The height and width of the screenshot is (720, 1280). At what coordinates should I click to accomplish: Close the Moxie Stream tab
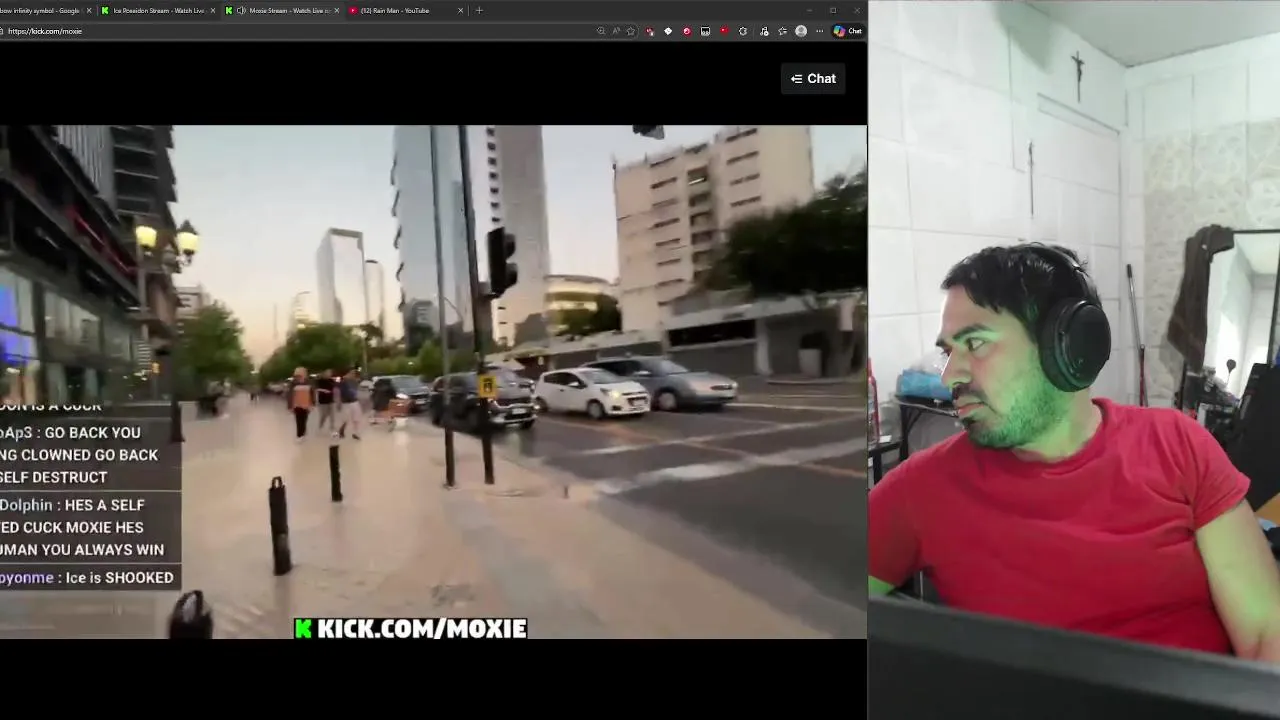[336, 10]
